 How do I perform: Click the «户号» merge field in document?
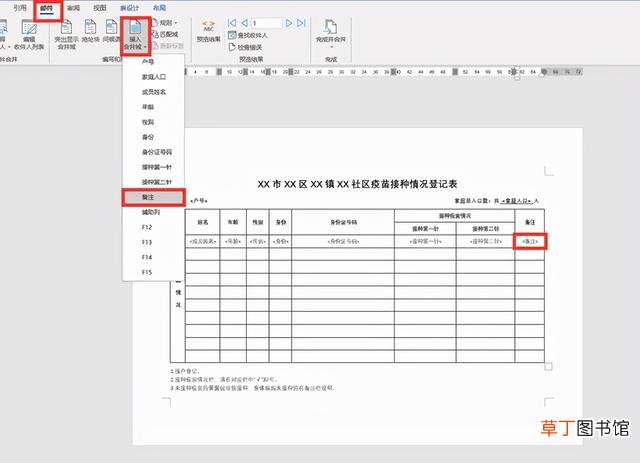pos(199,201)
